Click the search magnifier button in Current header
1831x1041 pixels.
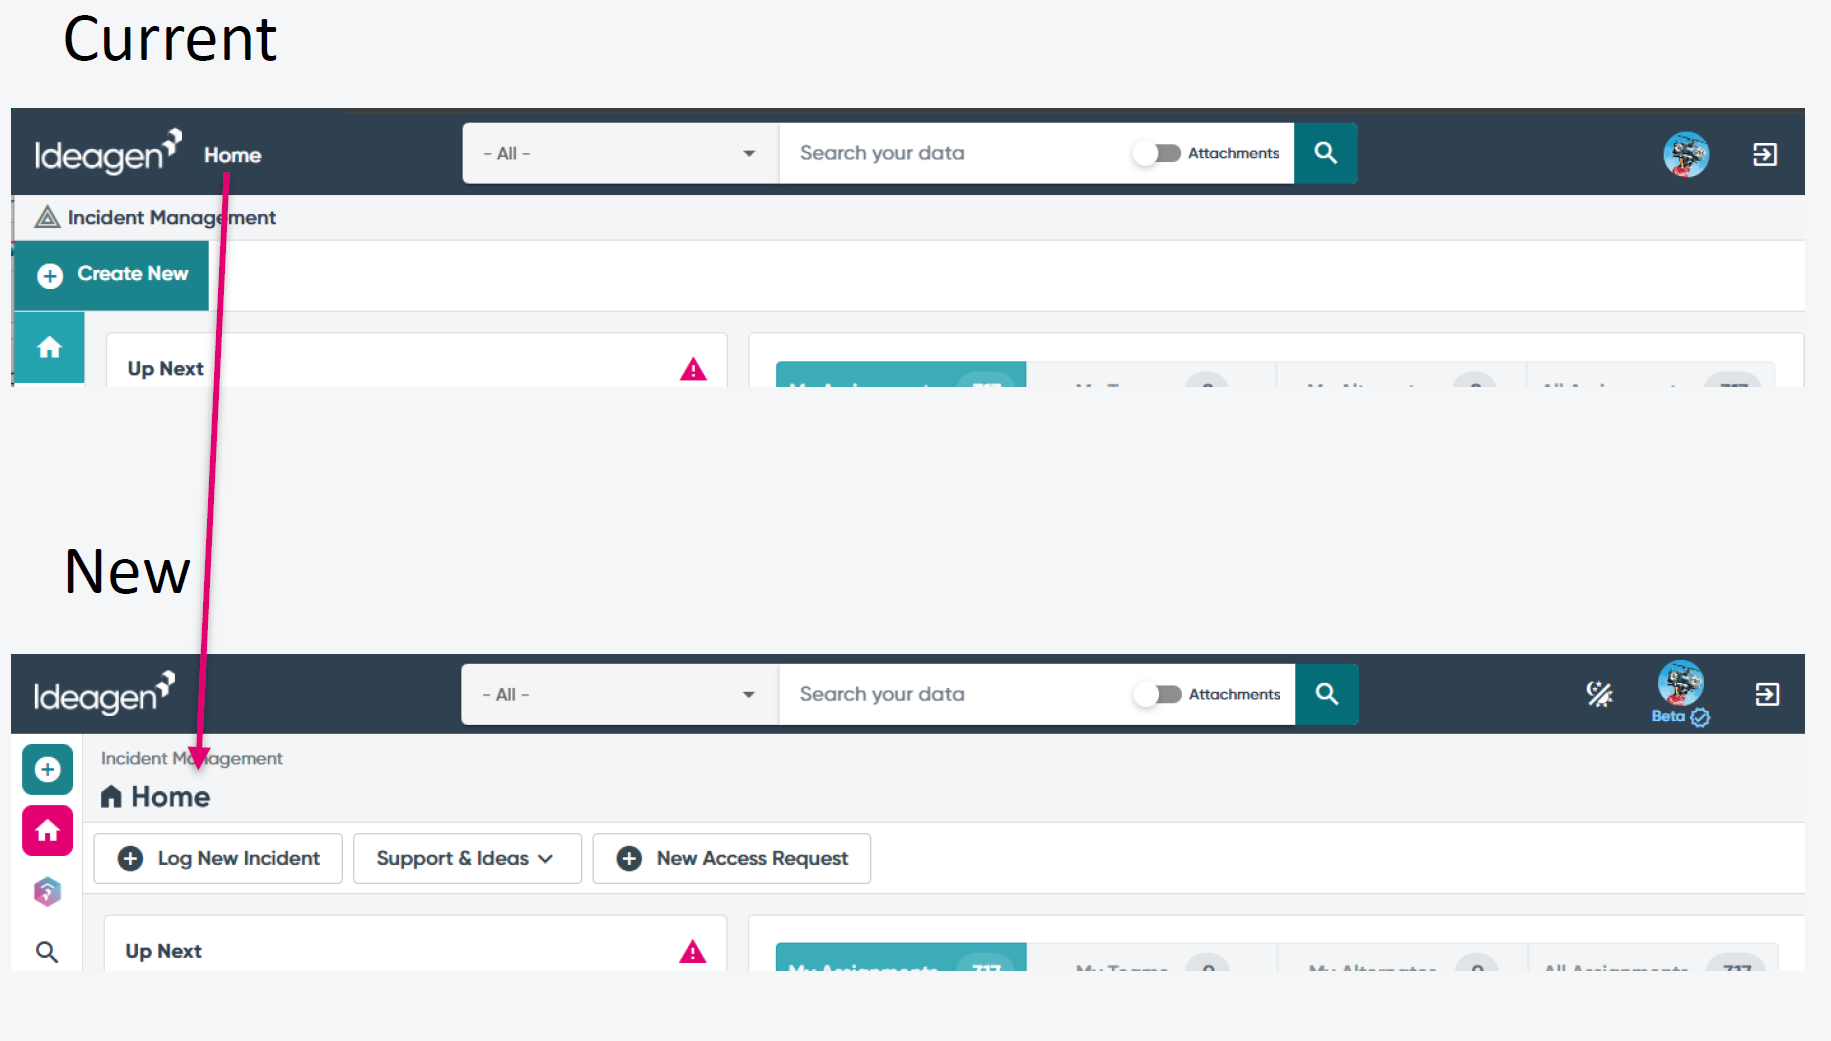pyautogui.click(x=1325, y=153)
